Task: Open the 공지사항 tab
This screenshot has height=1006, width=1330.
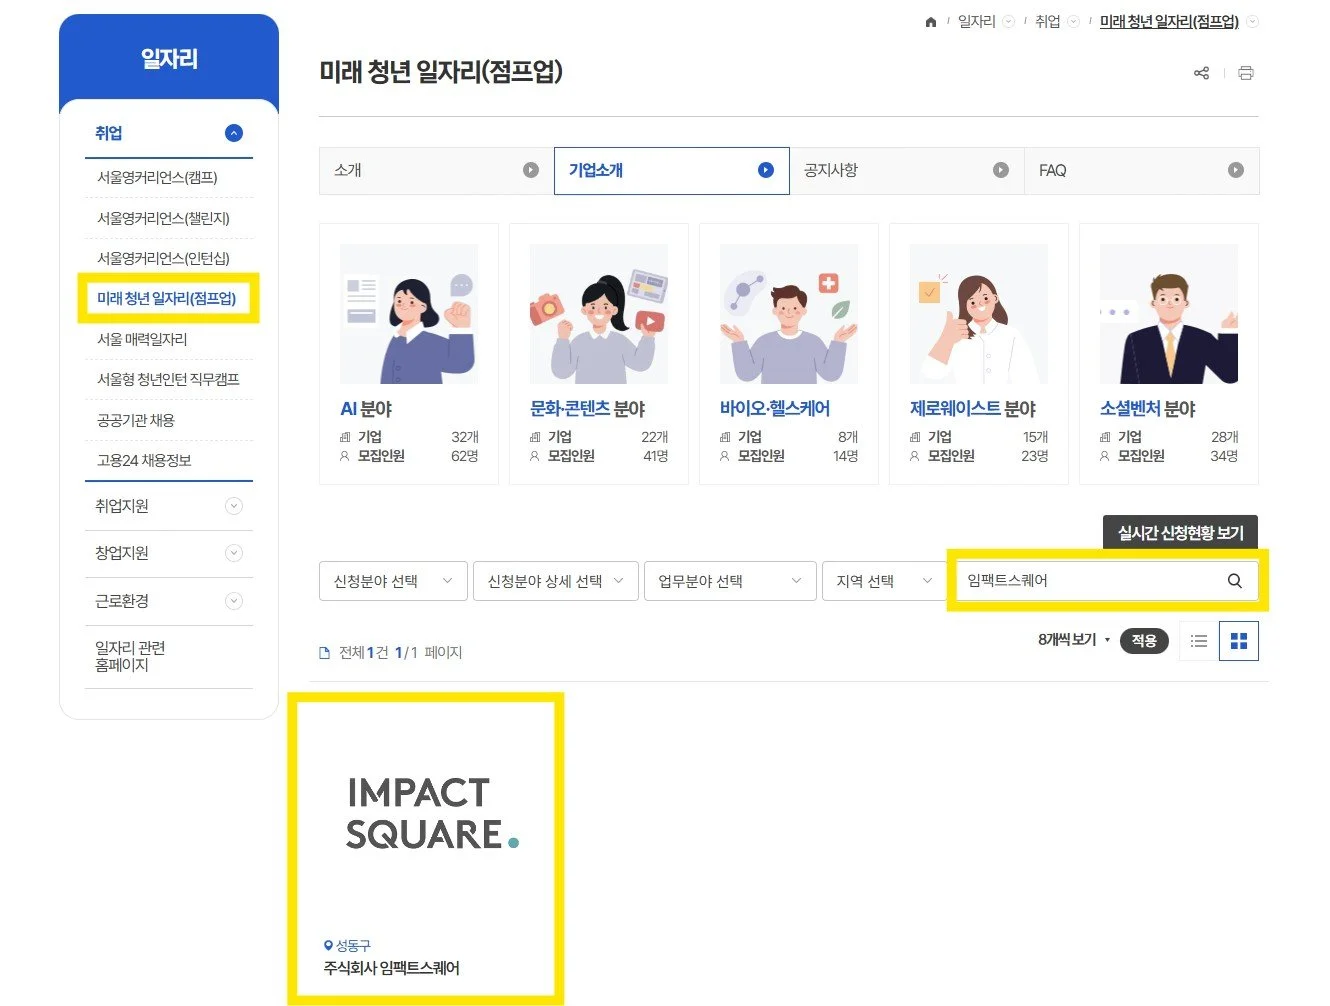Action: coord(907,171)
